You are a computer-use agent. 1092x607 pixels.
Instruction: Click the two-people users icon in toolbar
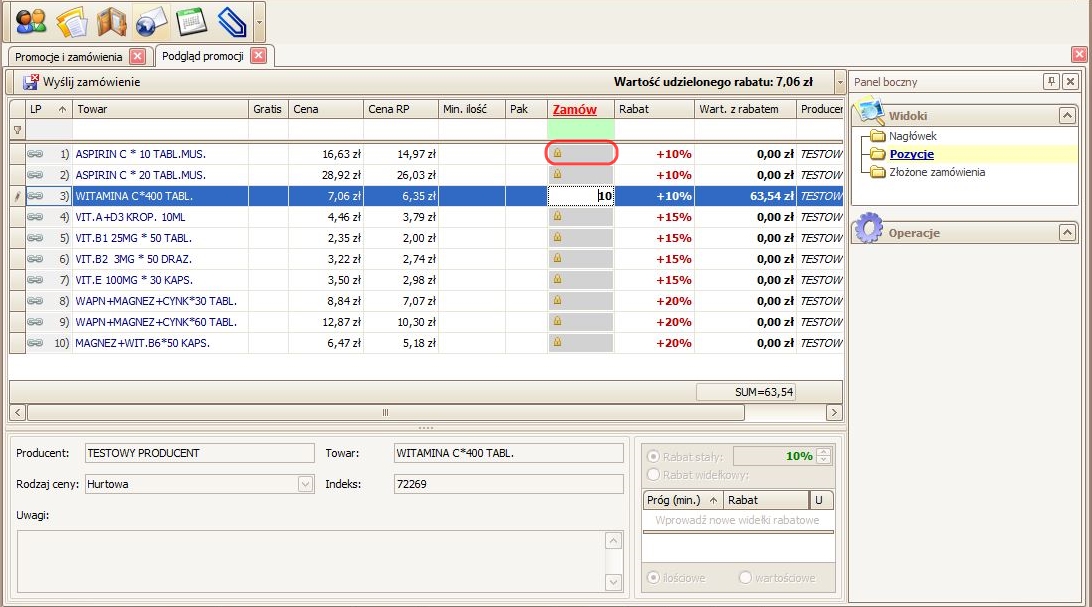click(31, 20)
